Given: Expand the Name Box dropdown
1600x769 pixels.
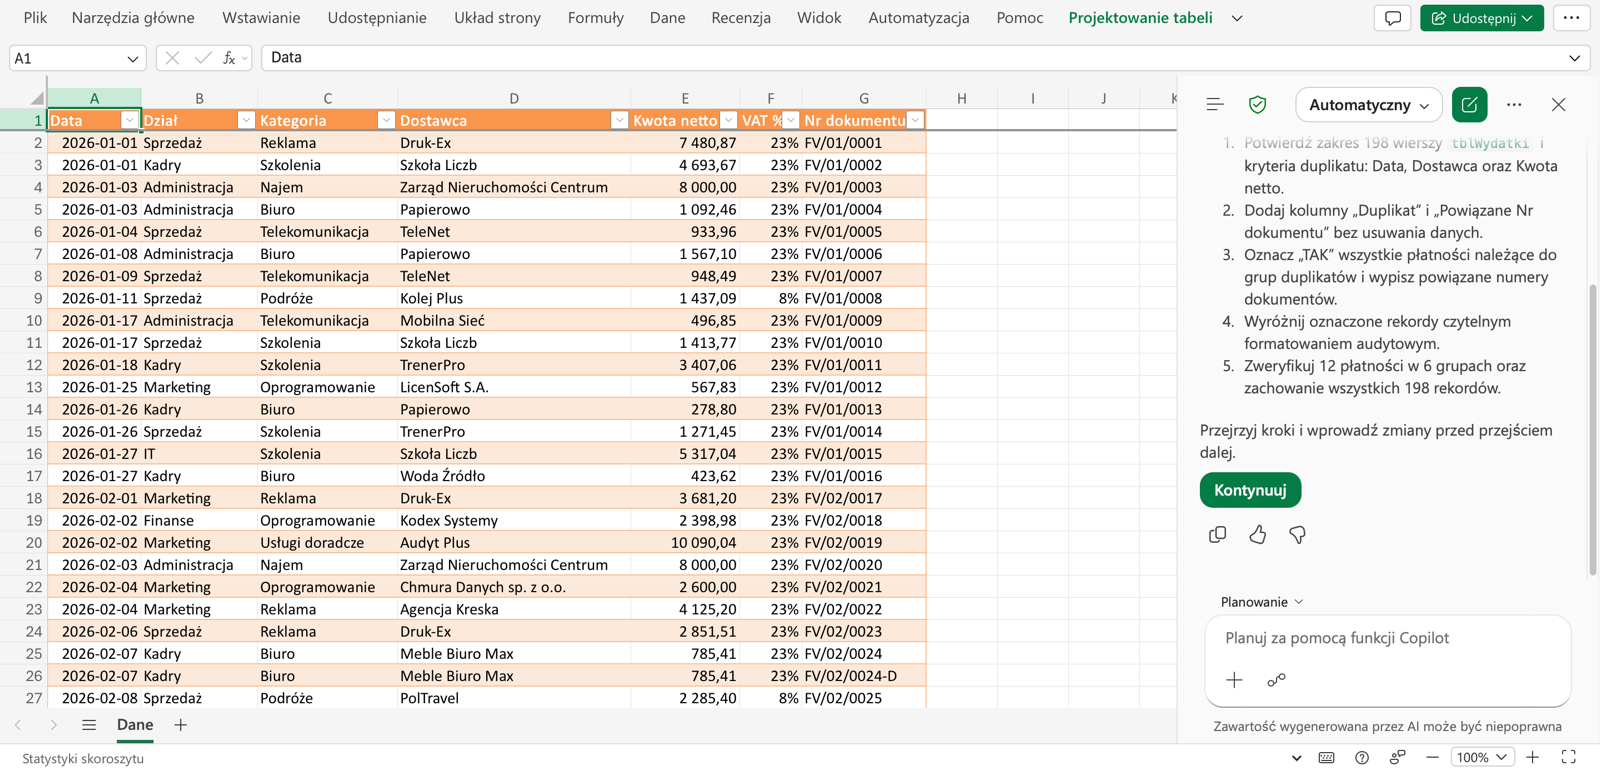Looking at the screenshot, I should tap(132, 58).
